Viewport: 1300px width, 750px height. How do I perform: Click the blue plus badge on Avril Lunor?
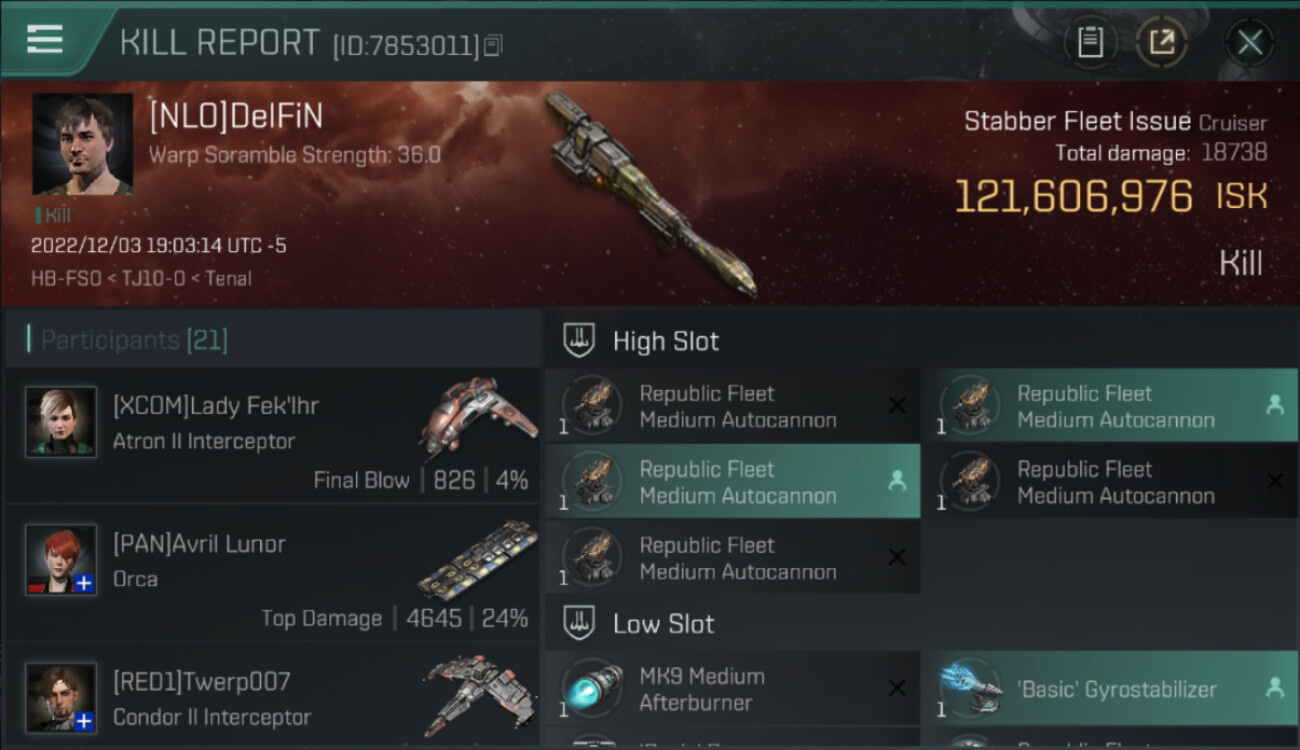pyautogui.click(x=85, y=583)
